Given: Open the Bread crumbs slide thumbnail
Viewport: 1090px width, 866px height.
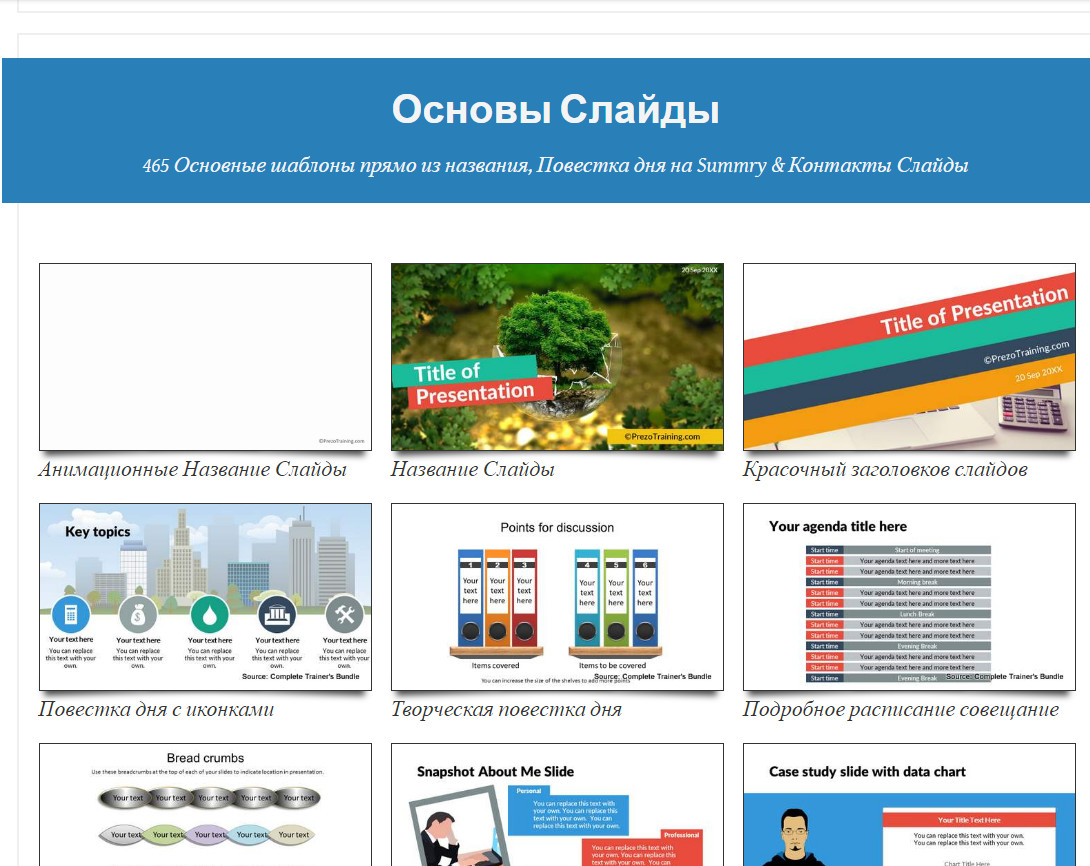Looking at the screenshot, I should pos(205,805).
